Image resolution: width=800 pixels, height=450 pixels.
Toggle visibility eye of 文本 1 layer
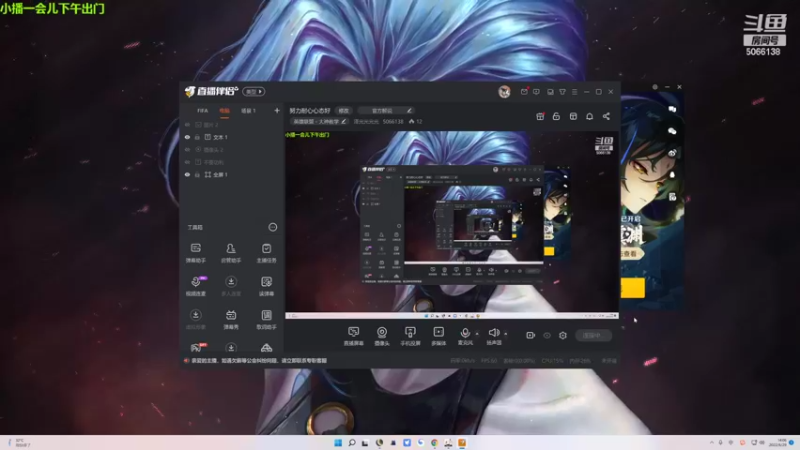[x=187, y=137]
